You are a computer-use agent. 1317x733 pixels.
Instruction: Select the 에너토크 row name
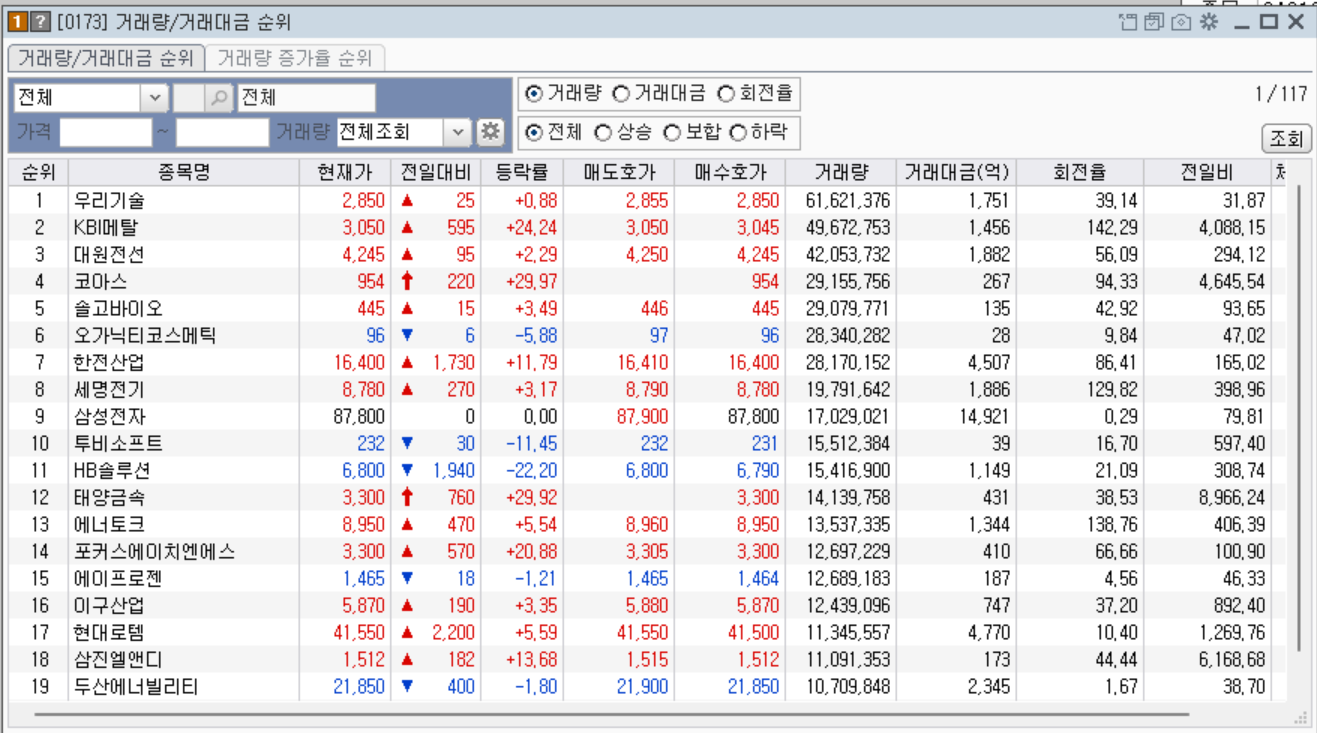point(109,525)
